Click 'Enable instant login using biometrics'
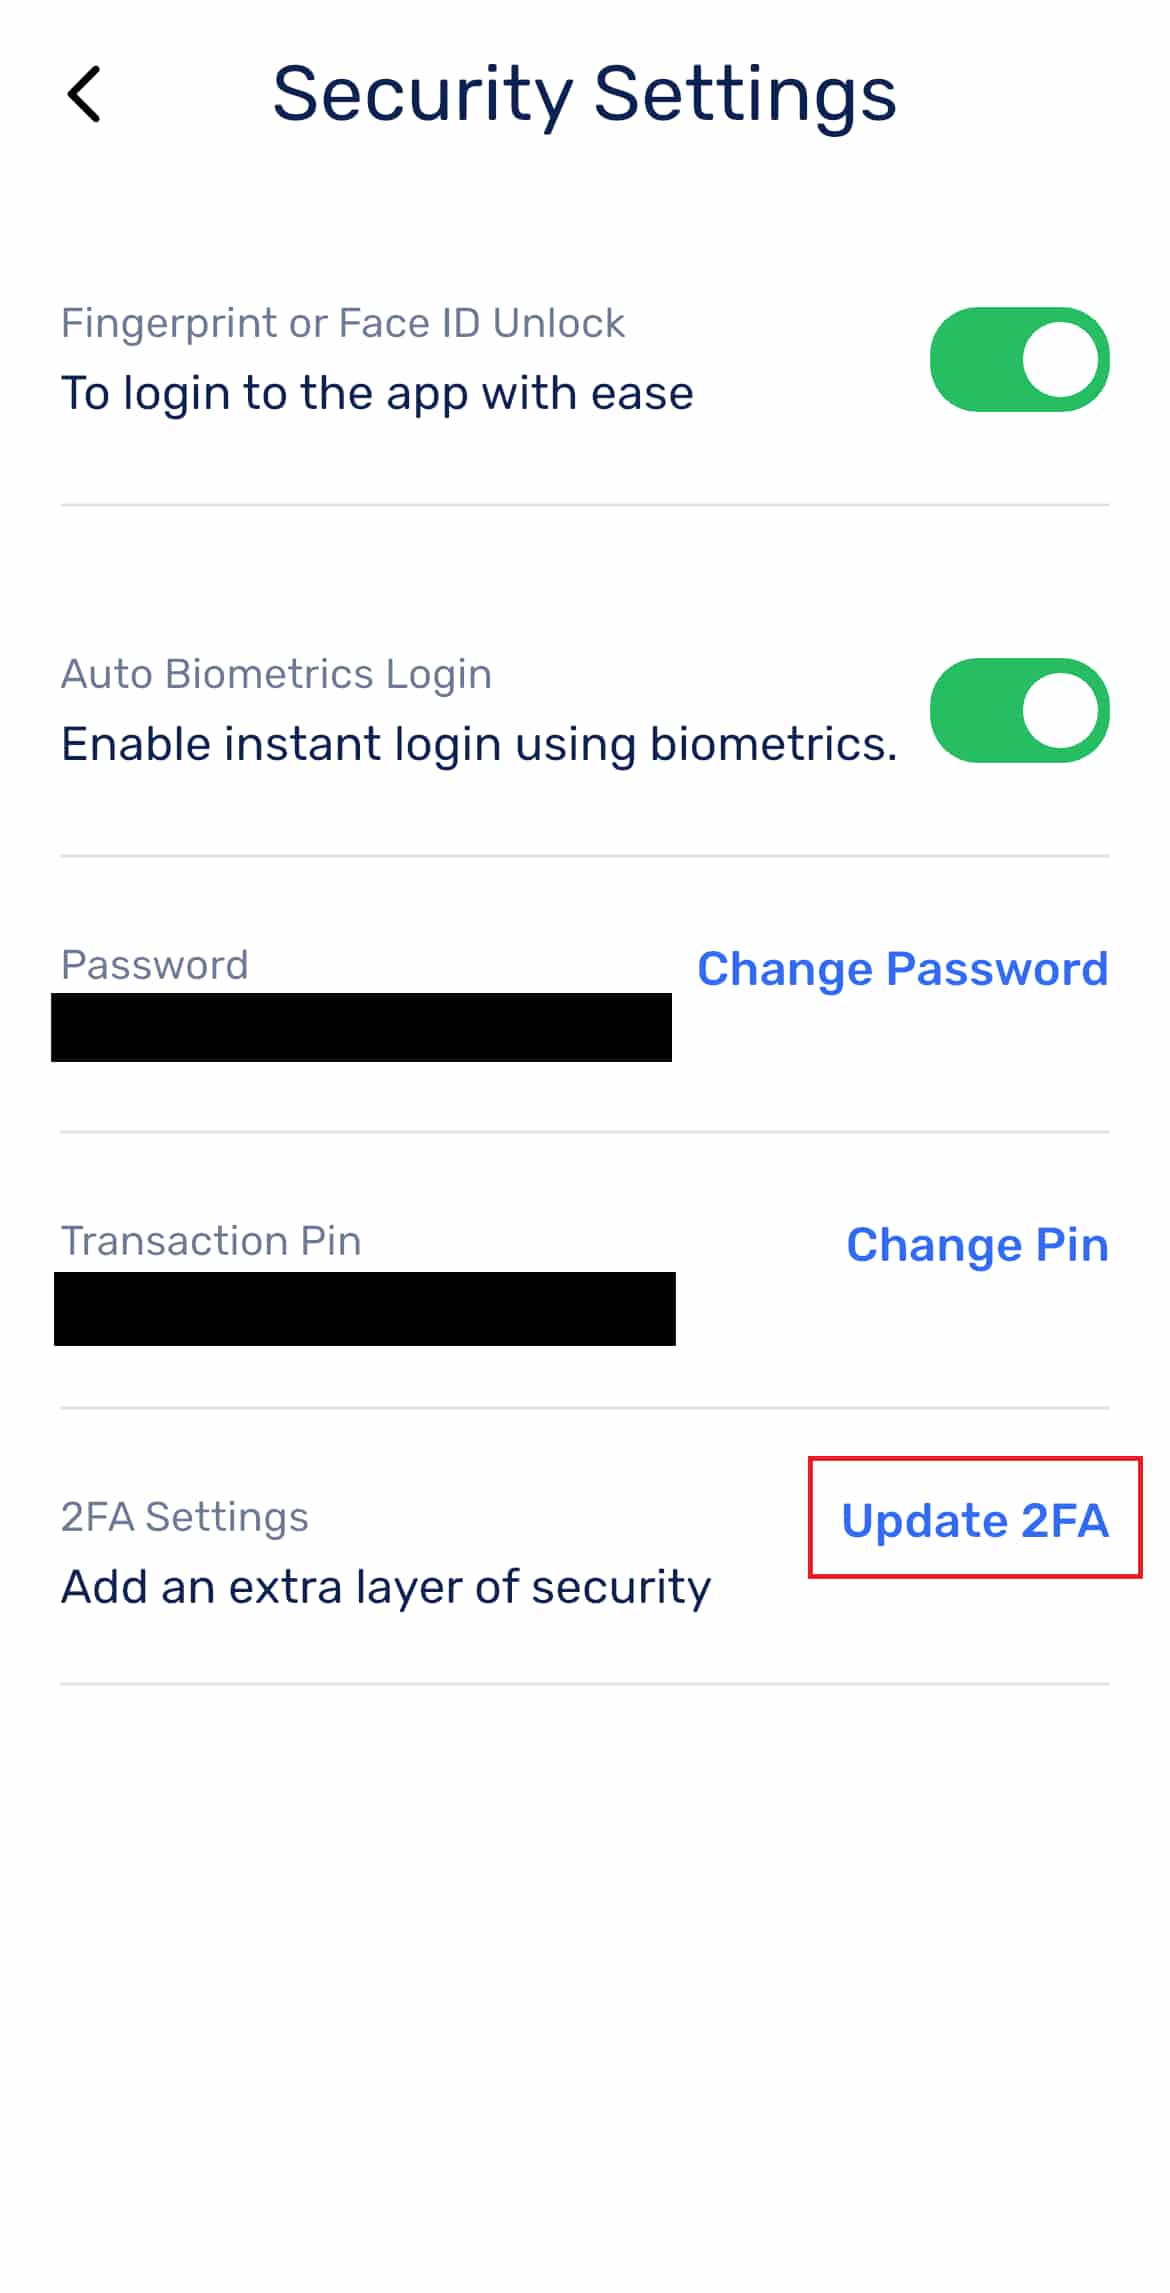The height and width of the screenshot is (2293, 1170). [477, 742]
